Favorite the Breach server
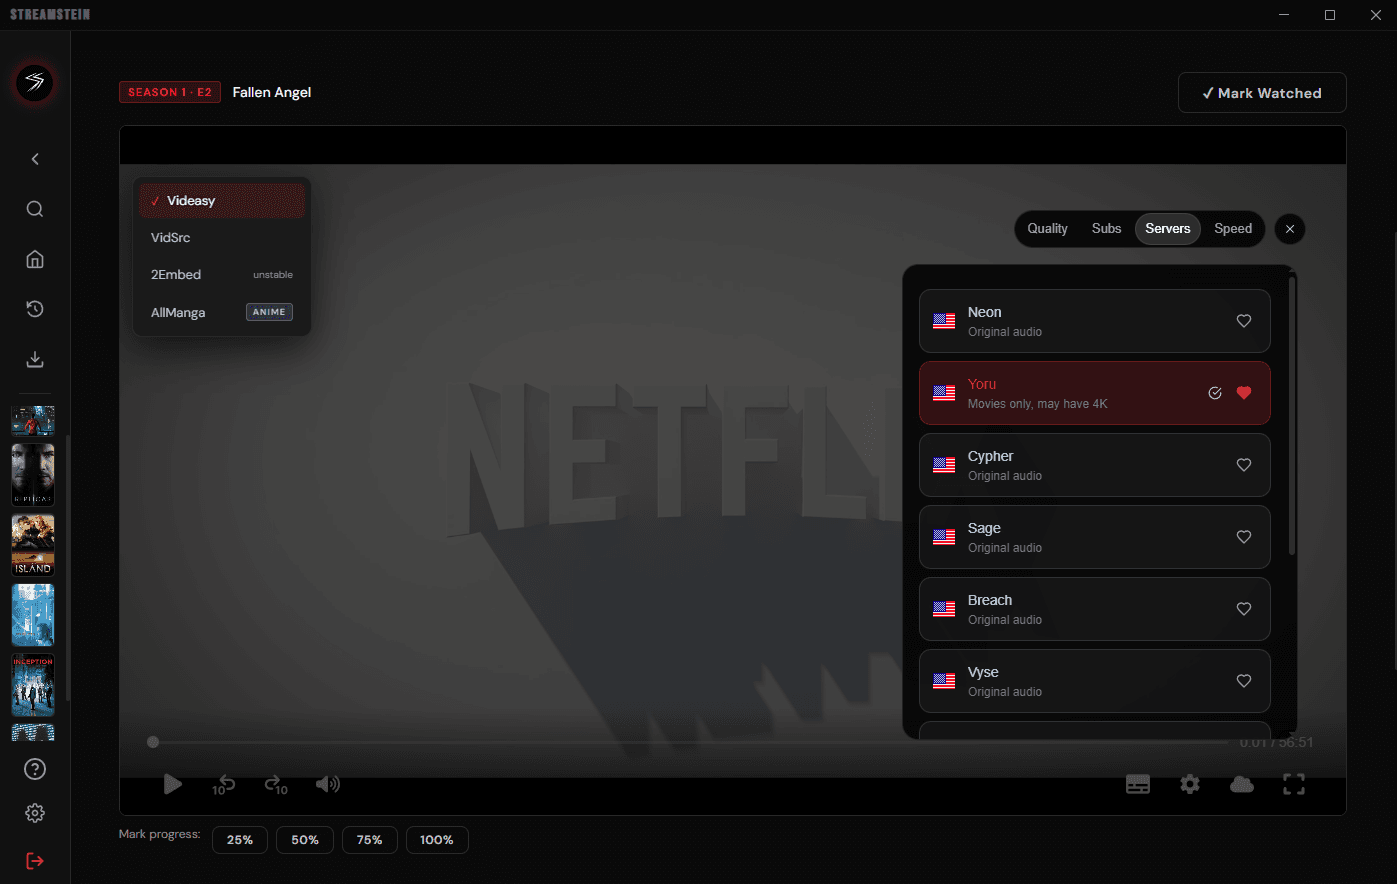The height and width of the screenshot is (884, 1397). click(1244, 609)
